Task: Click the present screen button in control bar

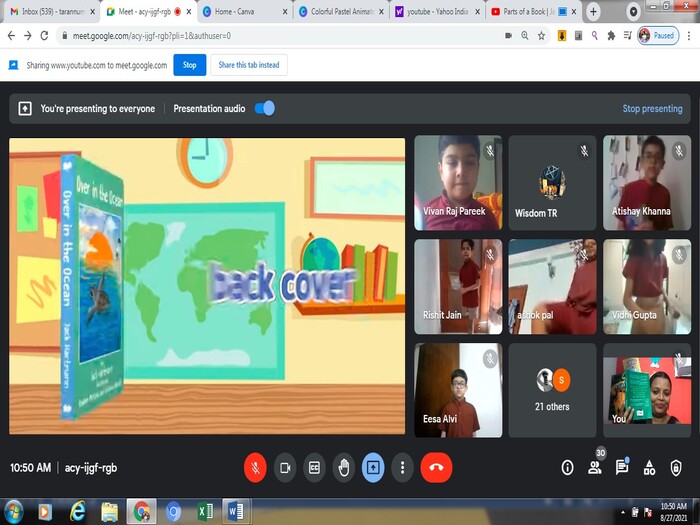Action: point(373,467)
